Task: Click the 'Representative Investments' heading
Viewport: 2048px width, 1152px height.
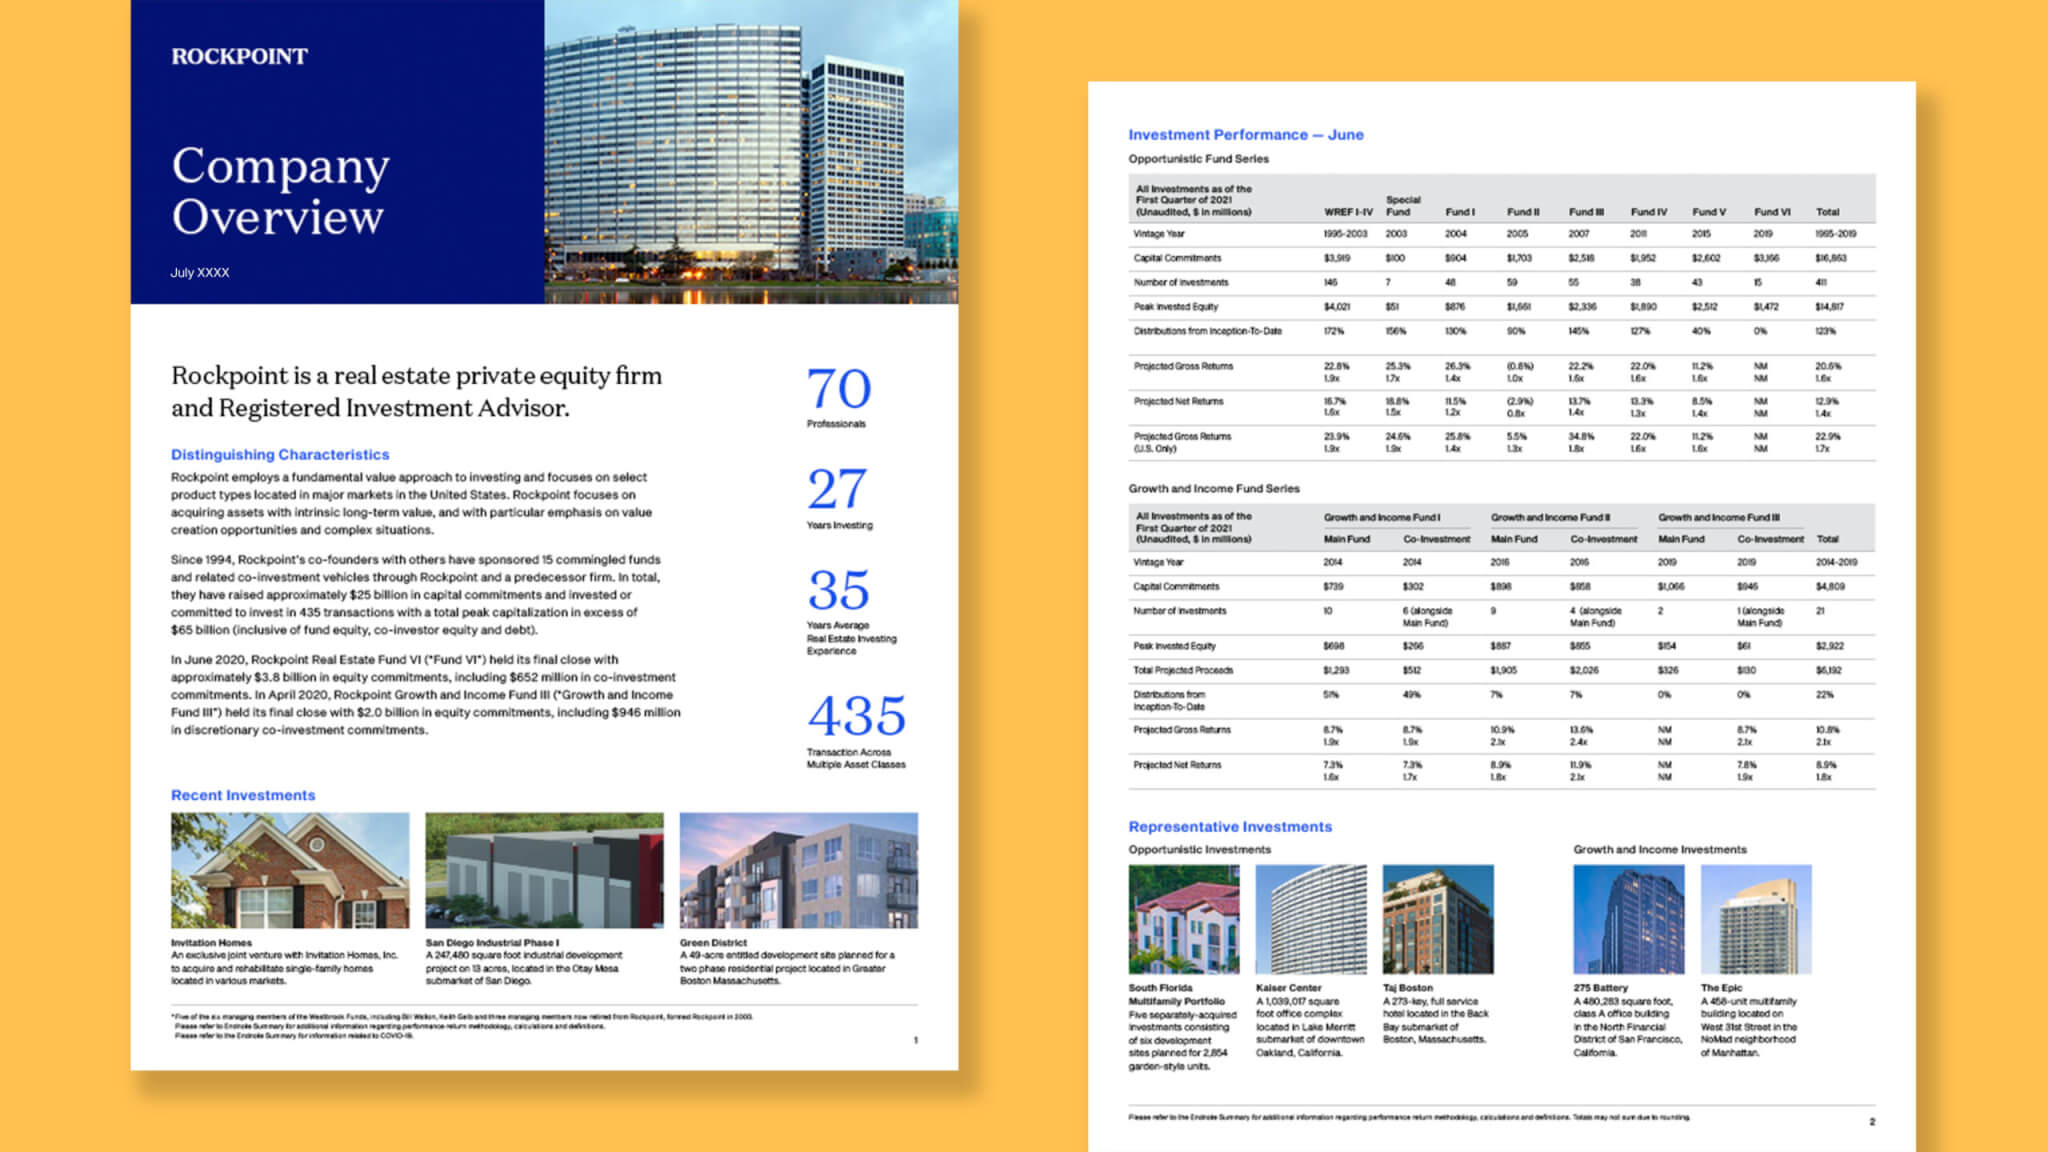Action: (1230, 826)
